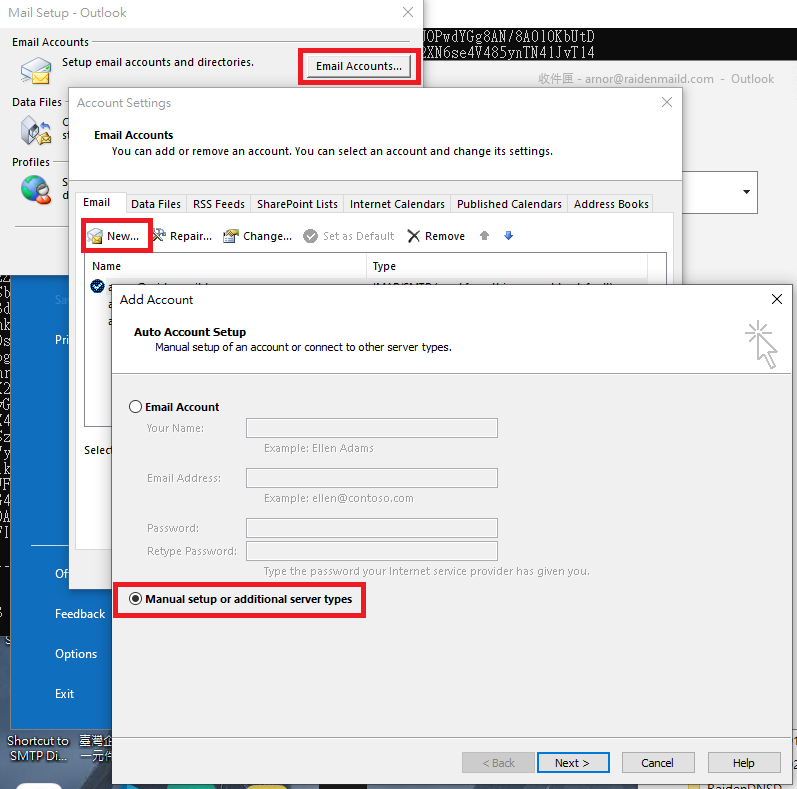The image size is (797, 789).
Task: Close the Mail Setup window
Action: pyautogui.click(x=408, y=12)
